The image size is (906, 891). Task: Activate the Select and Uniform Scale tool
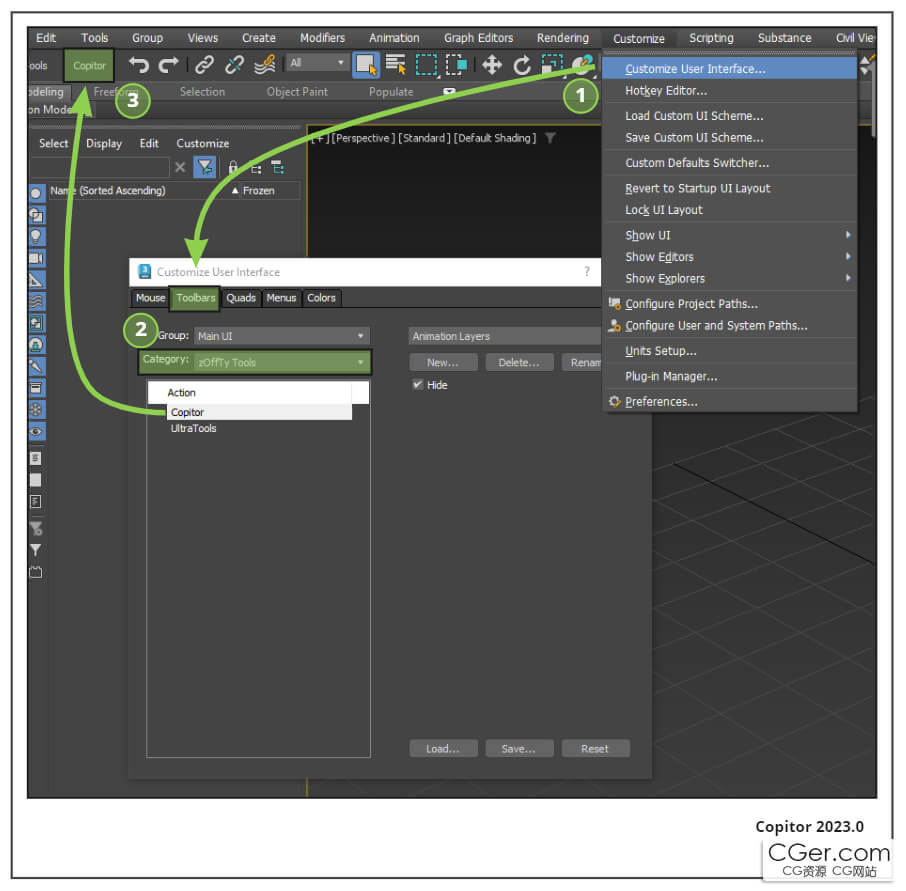pos(551,65)
